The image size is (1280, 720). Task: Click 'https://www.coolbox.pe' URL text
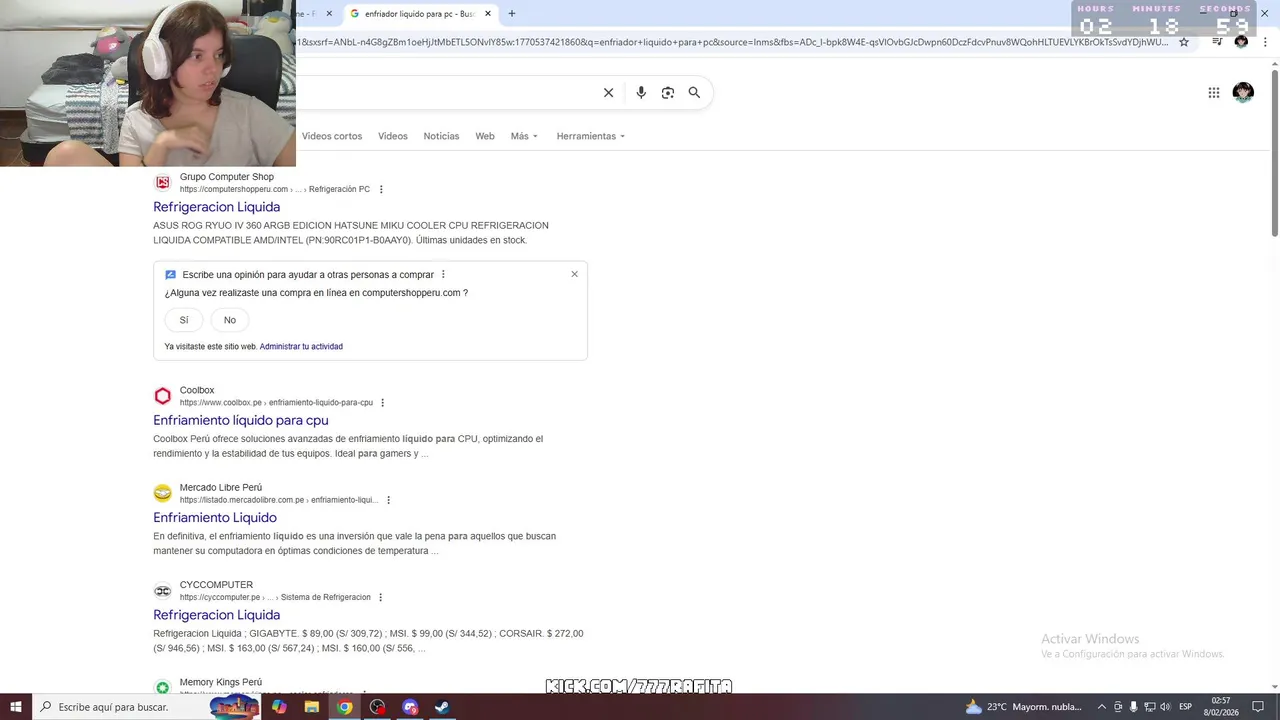[221, 403]
